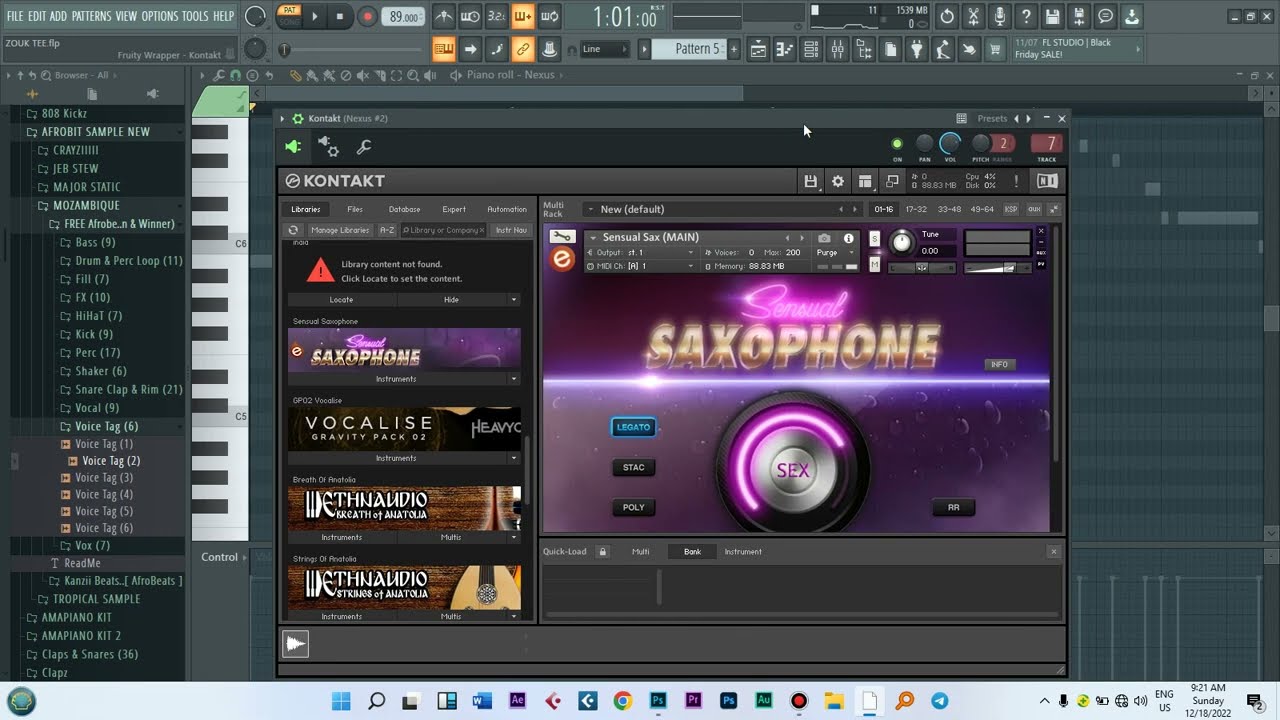The image size is (1280, 720).
Task: Click the FL Studio record button
Action: [367, 16]
